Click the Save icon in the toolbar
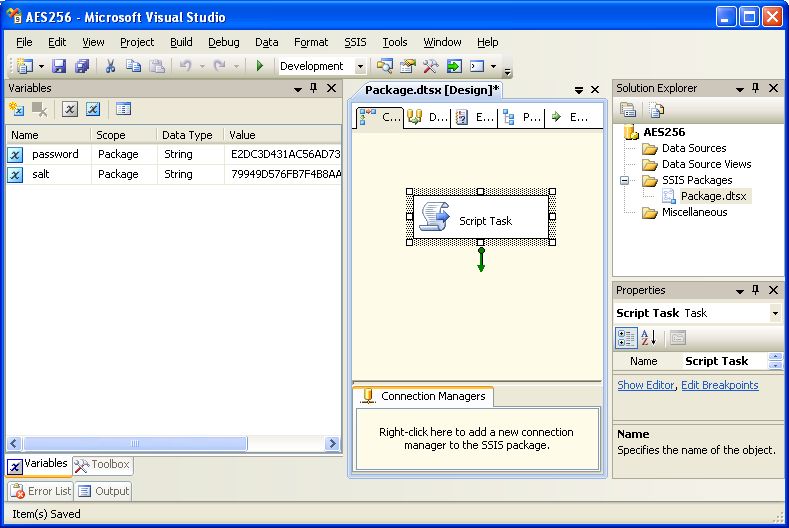Viewport: 789px width, 528px height. (59, 66)
